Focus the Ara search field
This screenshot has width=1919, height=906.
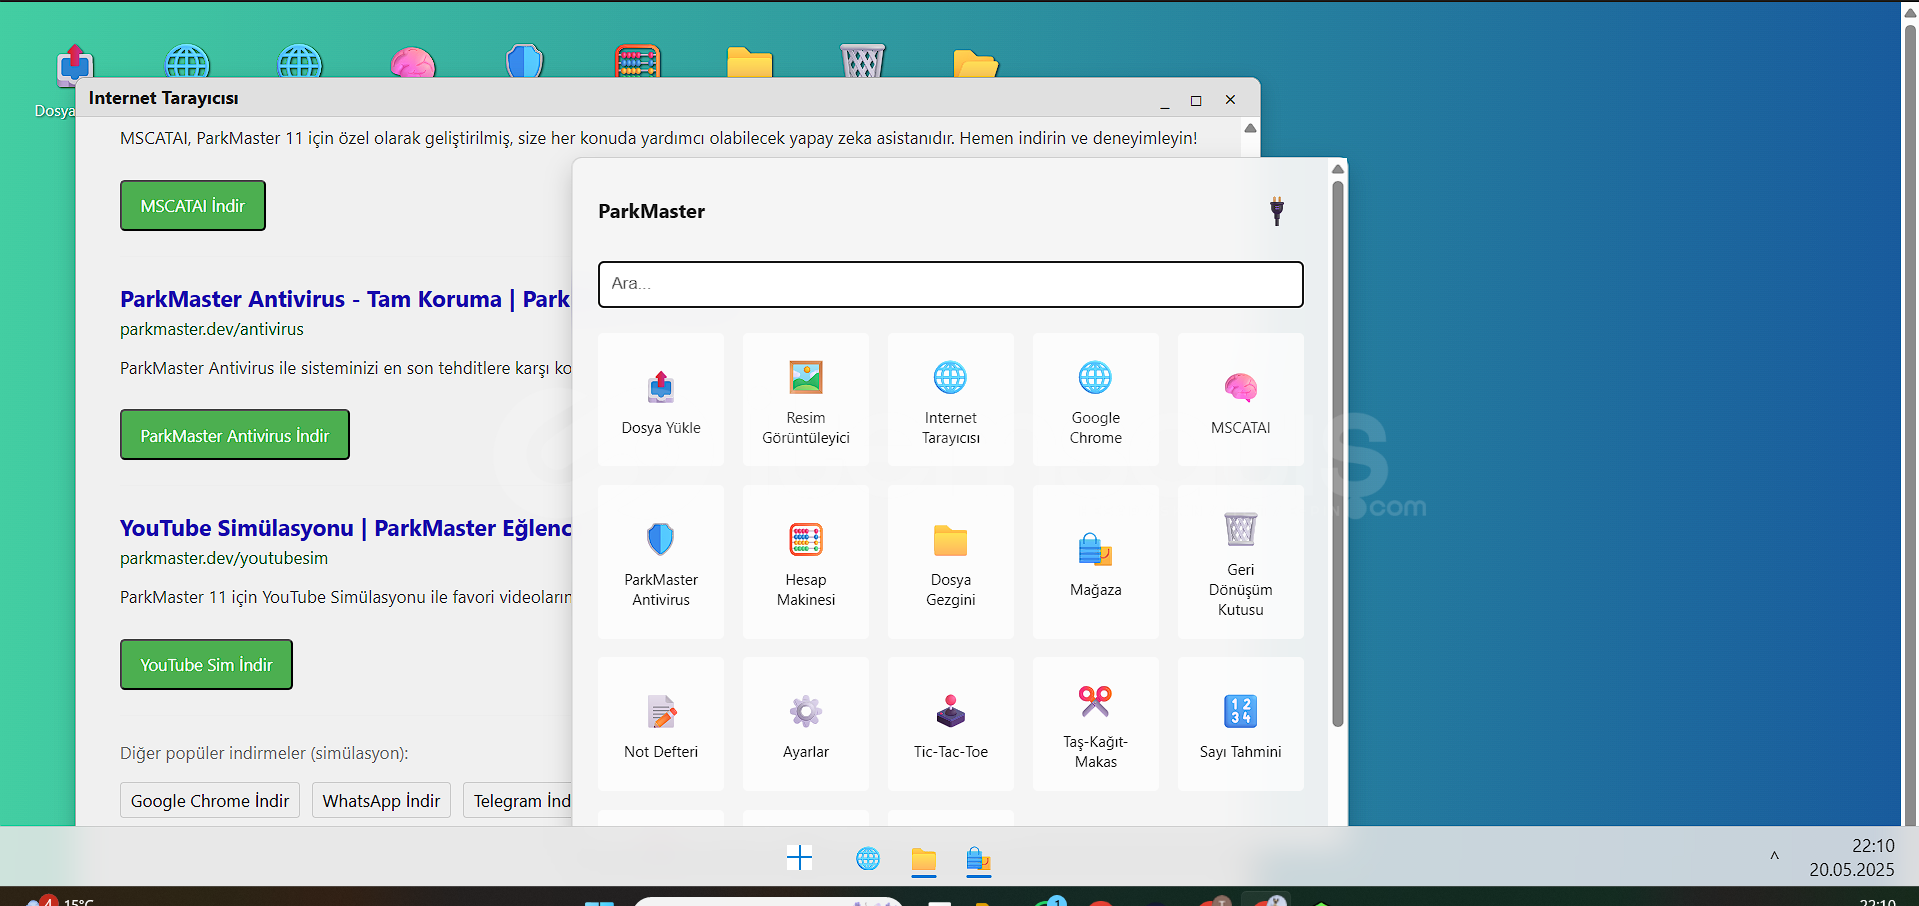(951, 284)
